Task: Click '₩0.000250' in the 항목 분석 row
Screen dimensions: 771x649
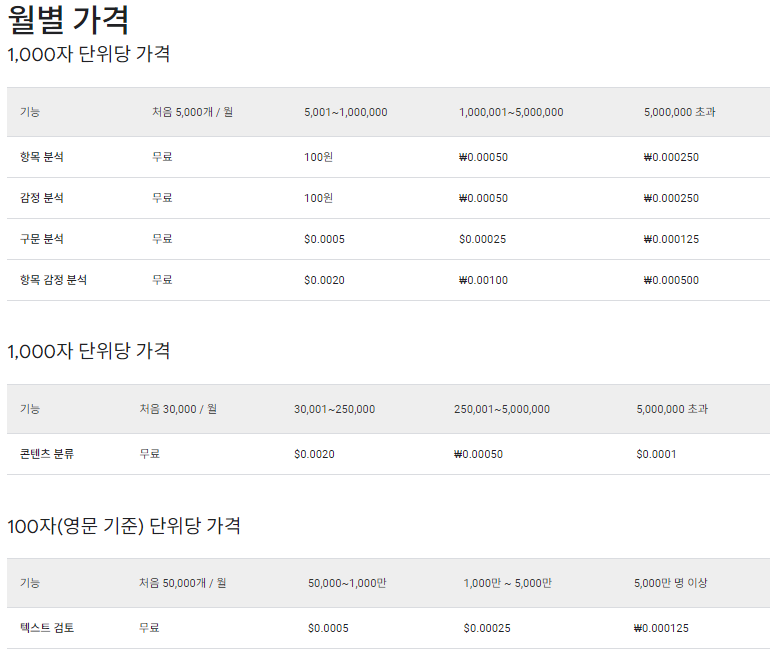Action: point(671,157)
